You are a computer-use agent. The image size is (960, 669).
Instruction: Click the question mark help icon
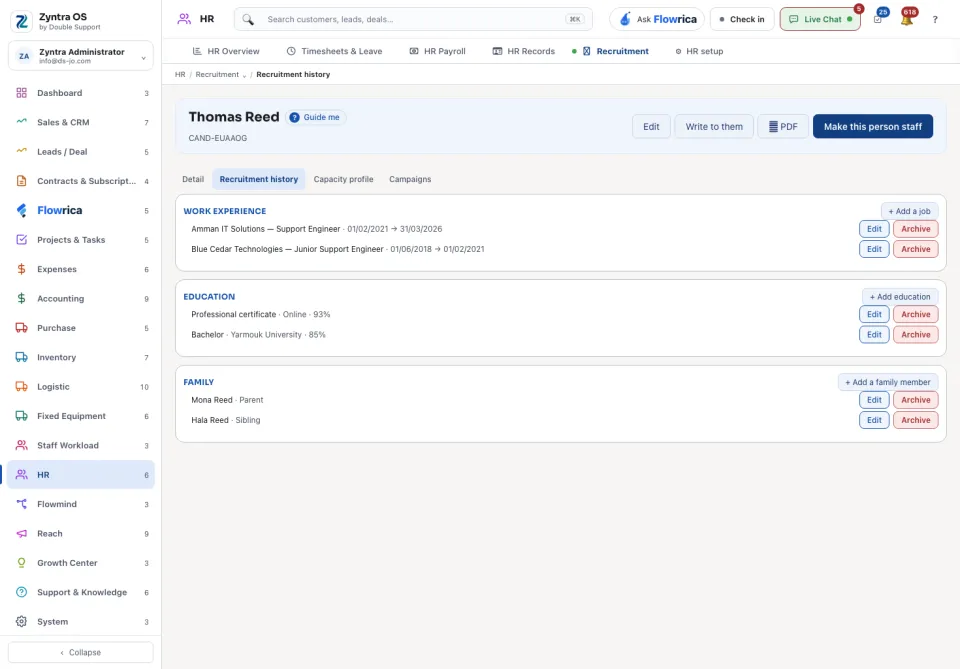935,20
